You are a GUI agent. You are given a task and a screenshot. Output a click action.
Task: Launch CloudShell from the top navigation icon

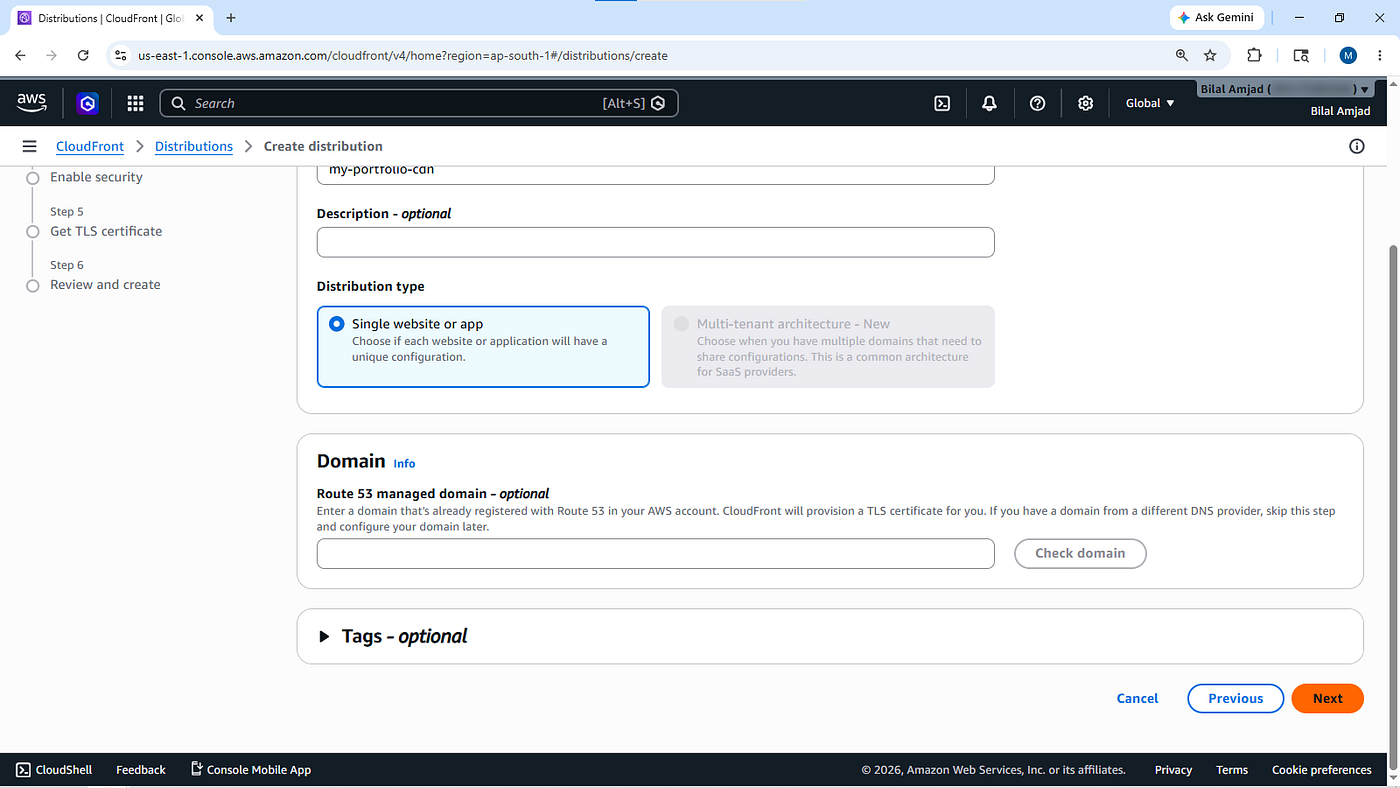[x=942, y=103]
